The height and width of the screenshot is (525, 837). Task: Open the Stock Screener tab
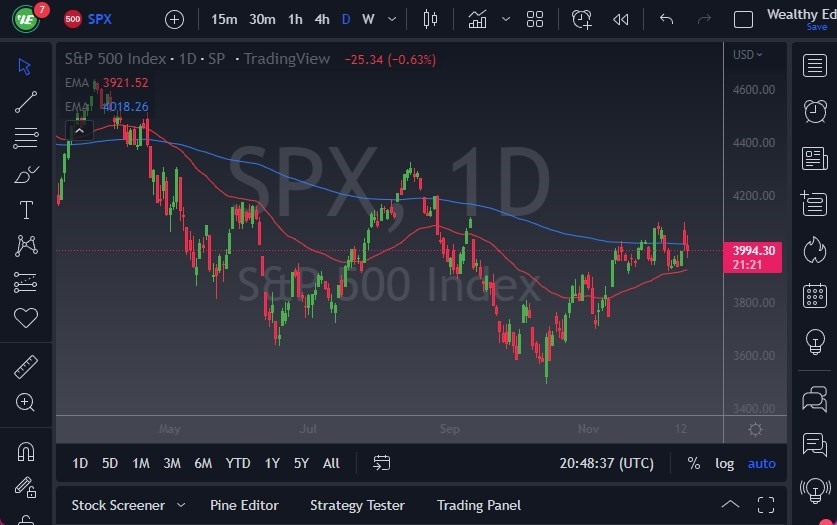(x=119, y=505)
